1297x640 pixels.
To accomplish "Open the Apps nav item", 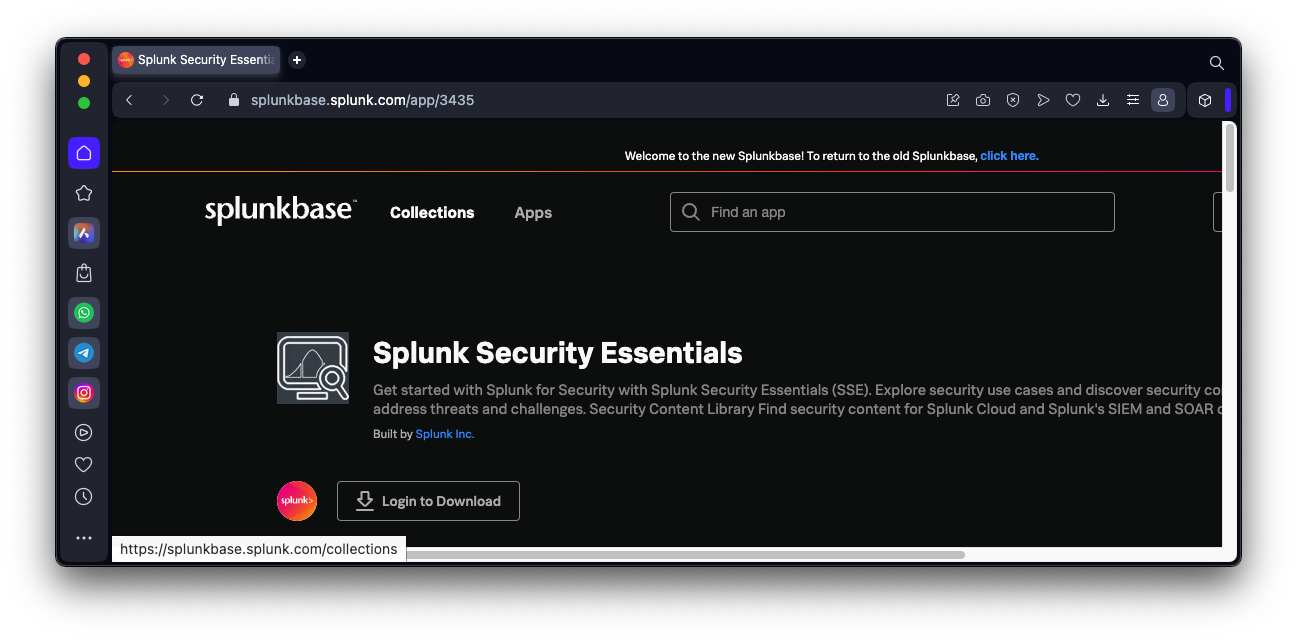I will coord(533,213).
